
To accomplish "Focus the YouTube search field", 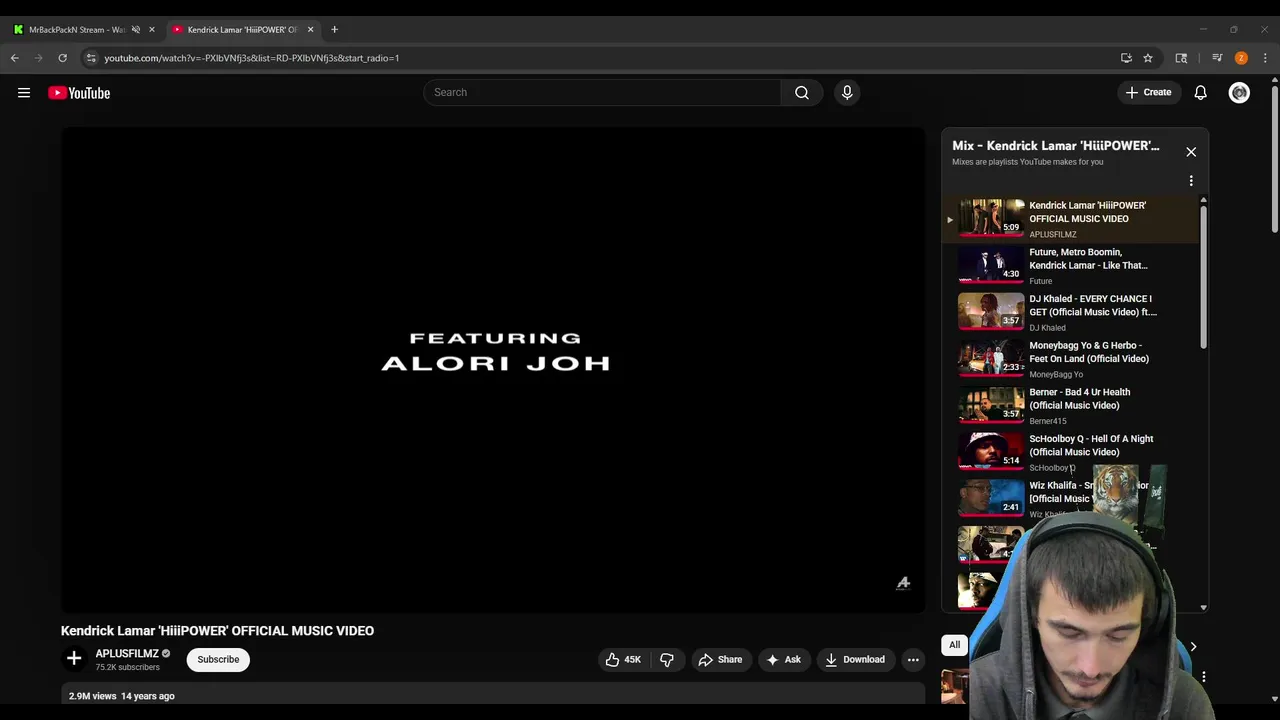I will (x=602, y=92).
